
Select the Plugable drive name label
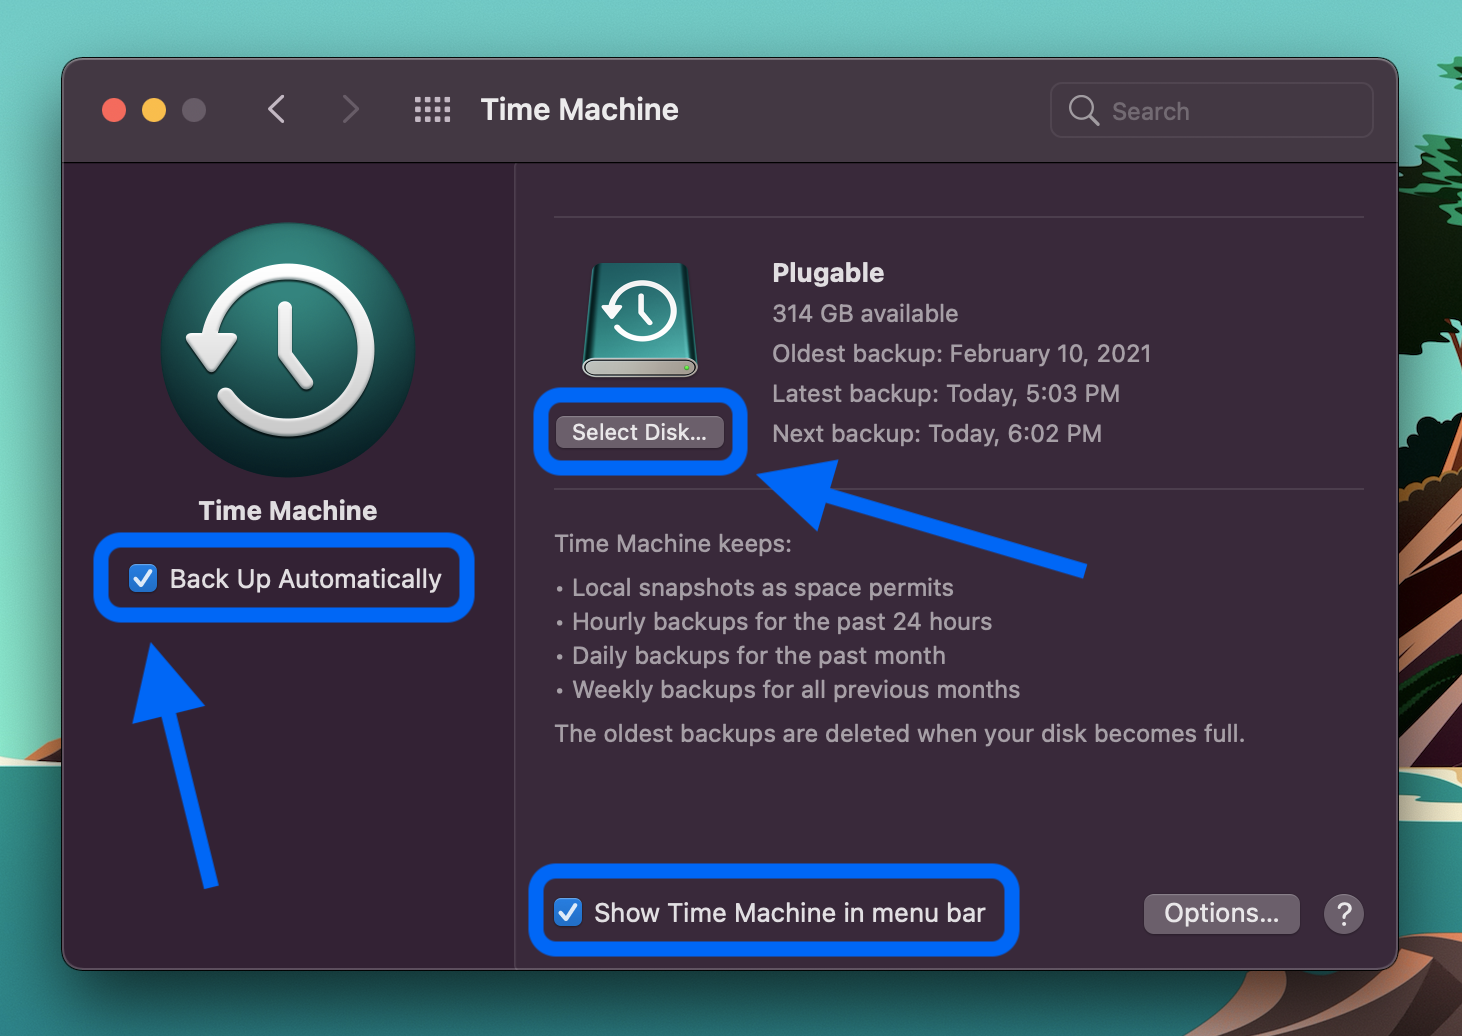[828, 272]
